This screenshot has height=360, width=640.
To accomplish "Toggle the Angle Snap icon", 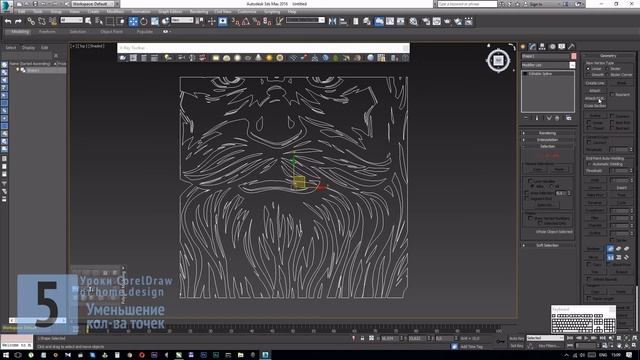I will click(x=246, y=21).
